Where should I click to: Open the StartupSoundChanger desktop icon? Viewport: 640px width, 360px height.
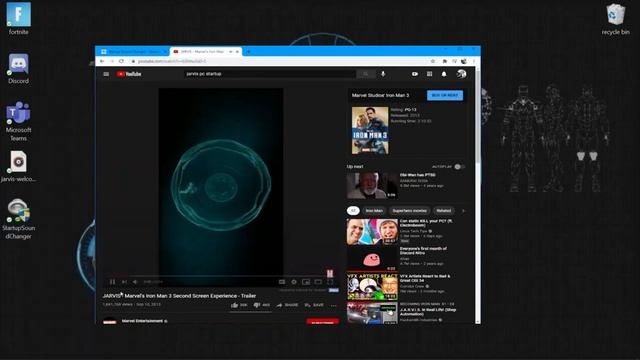[x=18, y=219]
